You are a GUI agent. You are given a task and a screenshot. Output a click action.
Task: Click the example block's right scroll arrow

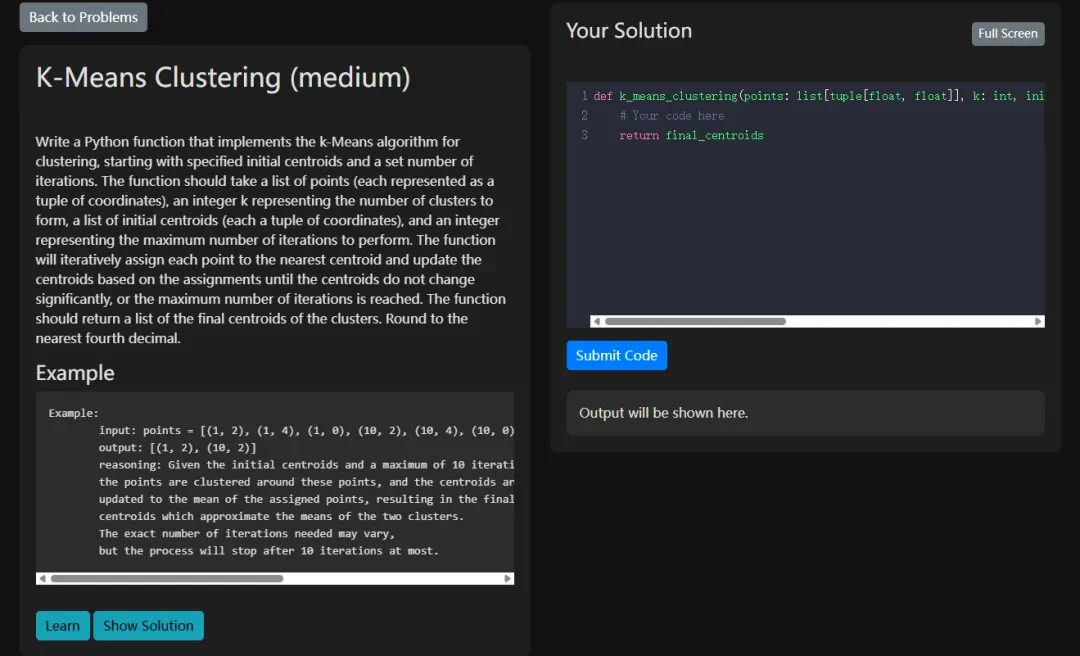[x=507, y=579]
